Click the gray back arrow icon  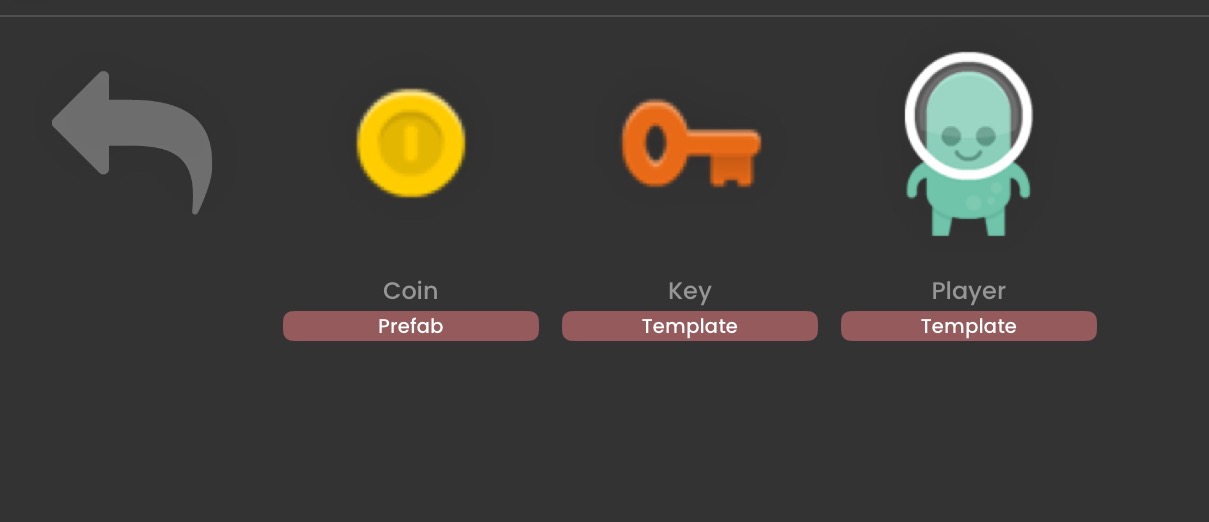pos(132,142)
